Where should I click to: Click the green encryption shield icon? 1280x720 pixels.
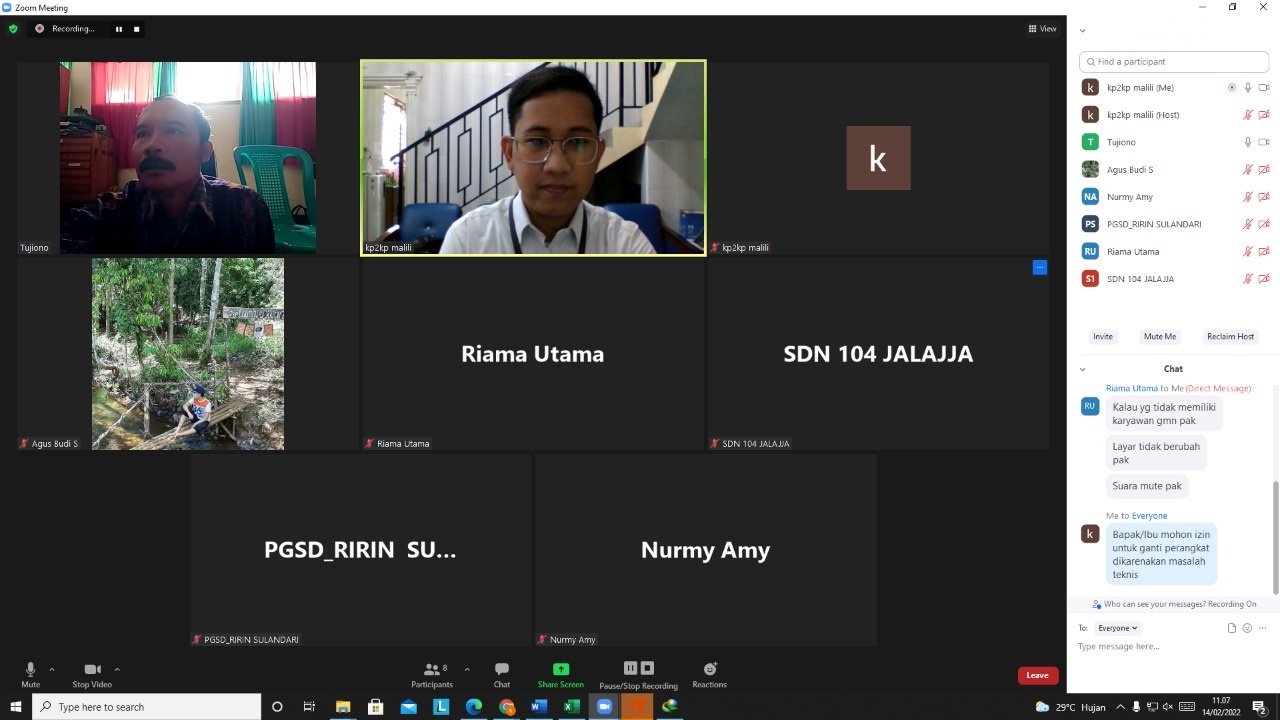(x=13, y=29)
